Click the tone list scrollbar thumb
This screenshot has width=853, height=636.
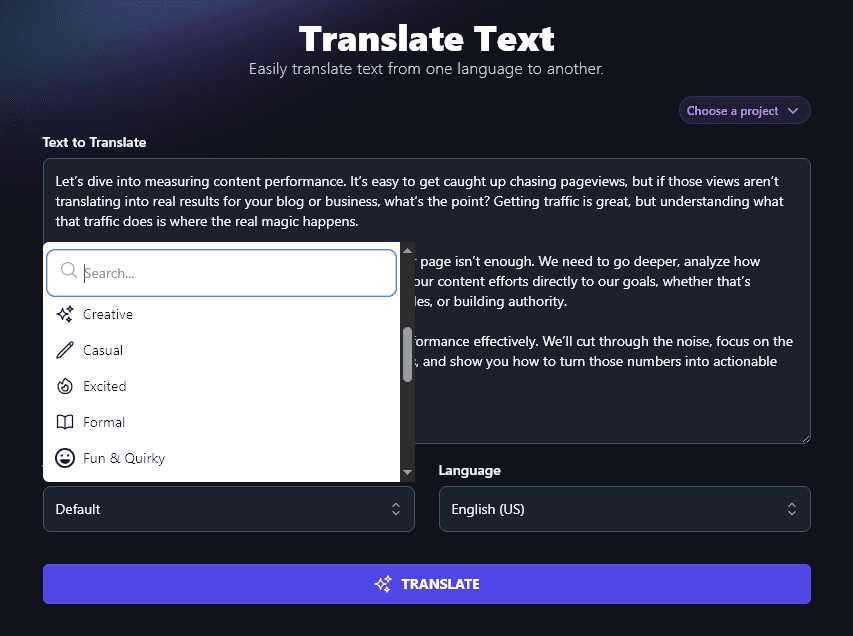click(x=407, y=354)
